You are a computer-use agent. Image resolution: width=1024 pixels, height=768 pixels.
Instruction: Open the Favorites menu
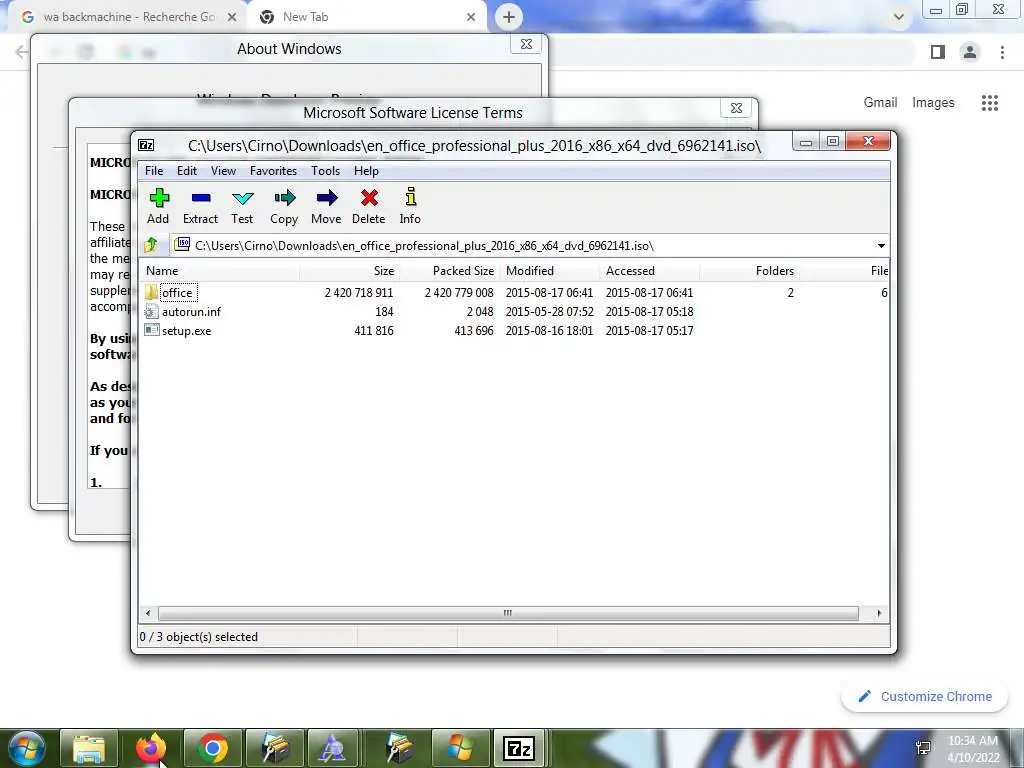[x=273, y=170]
